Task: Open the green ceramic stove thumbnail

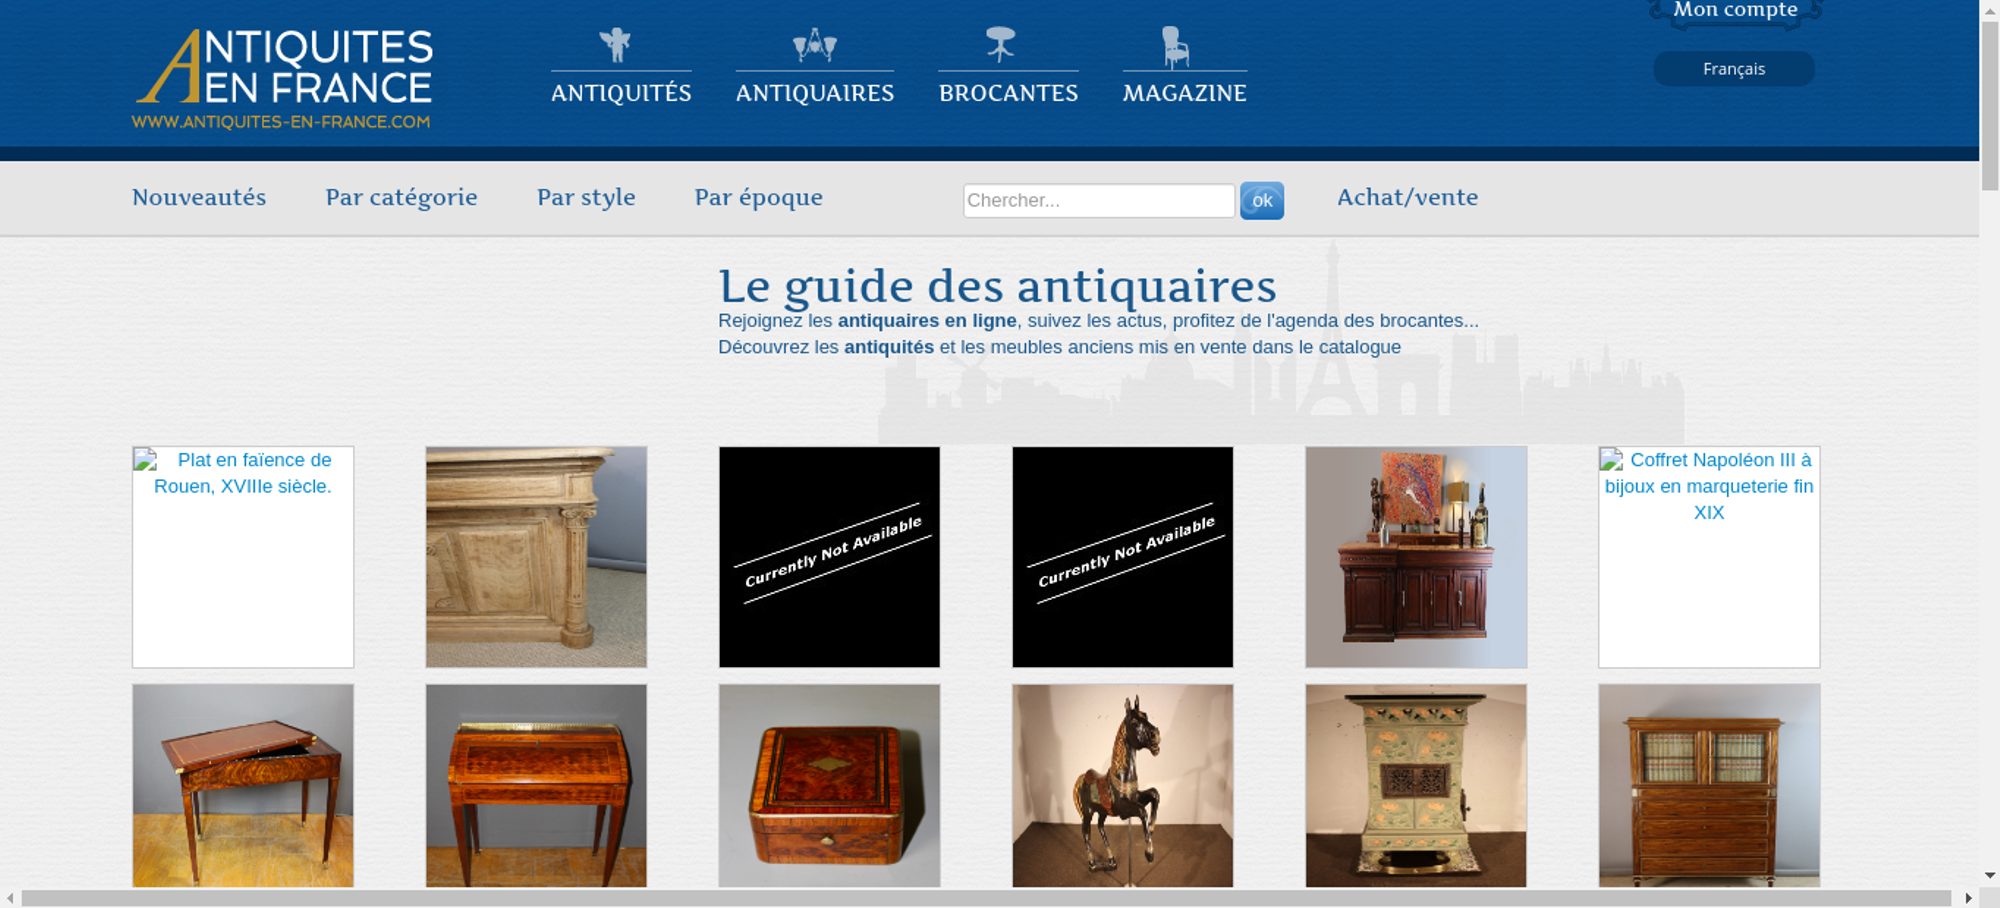Action: coord(1416,785)
